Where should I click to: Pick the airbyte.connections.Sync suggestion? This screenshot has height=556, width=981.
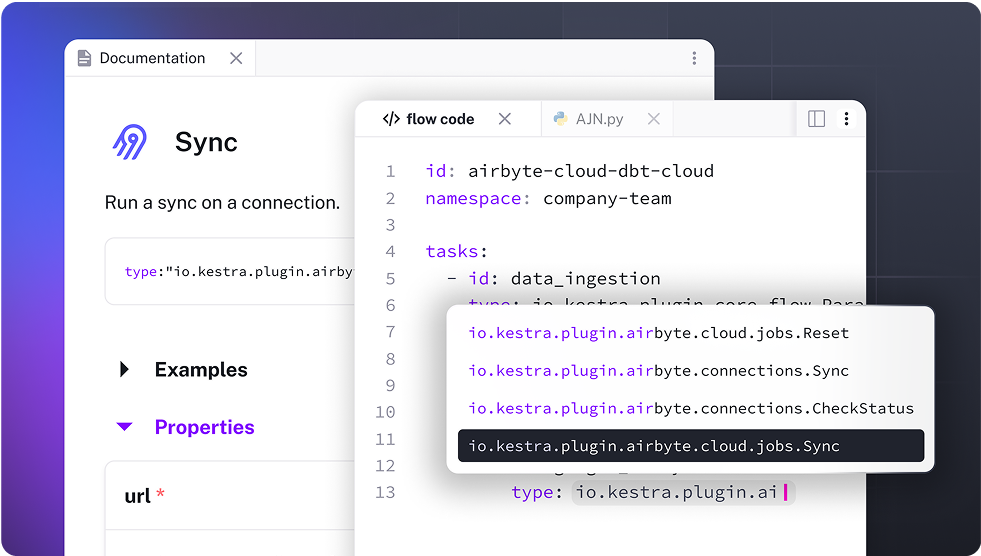[x=658, y=371]
